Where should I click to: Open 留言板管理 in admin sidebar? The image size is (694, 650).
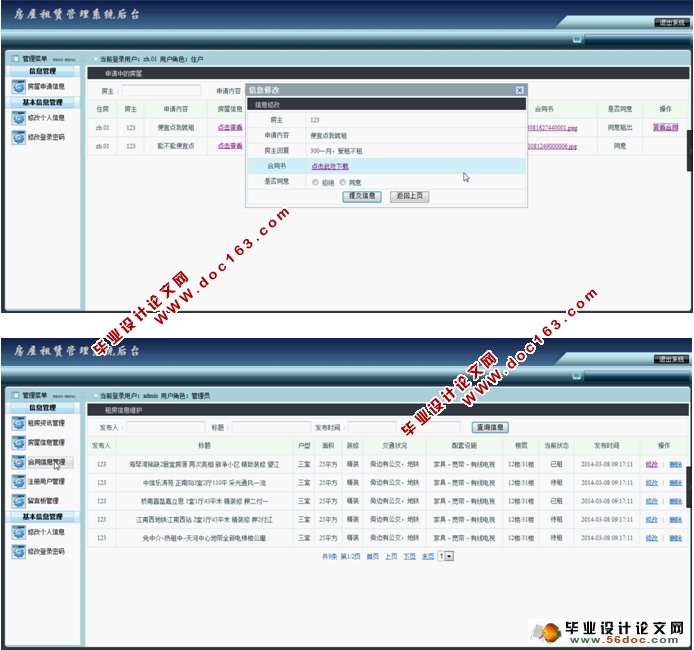tap(43, 501)
